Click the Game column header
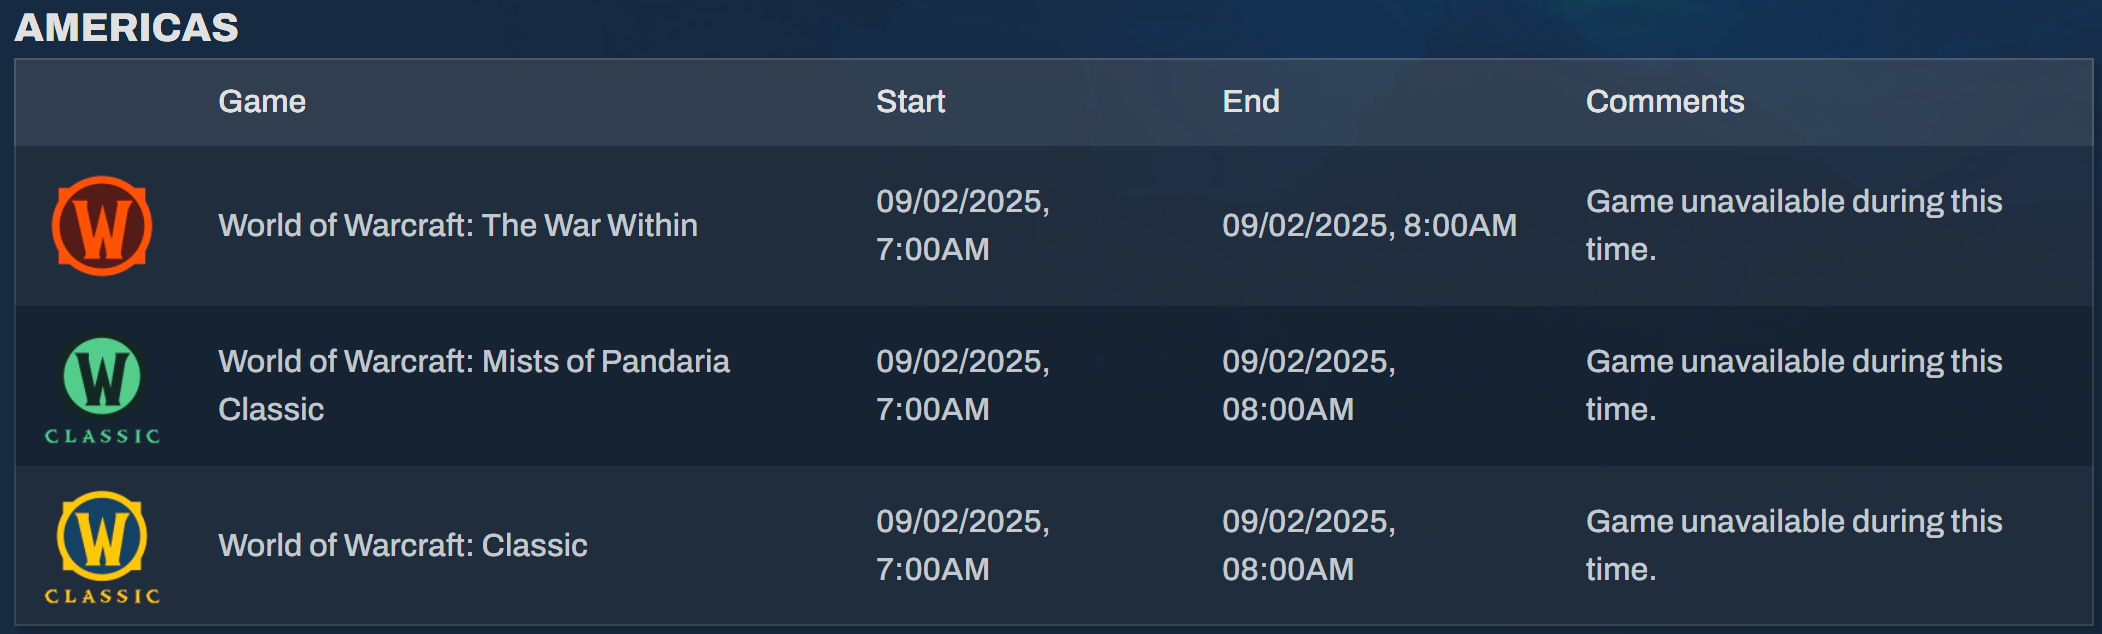Screen dimensions: 2102x634 click(262, 101)
